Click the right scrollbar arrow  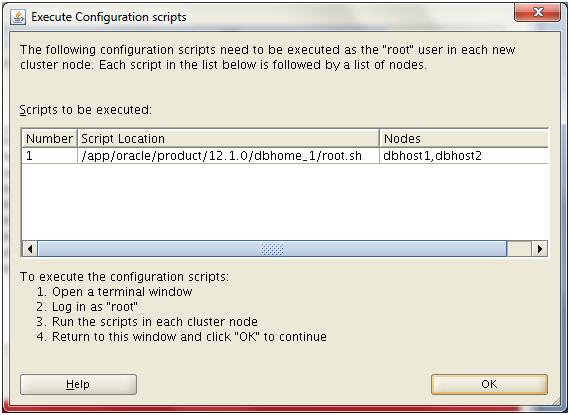[540, 249]
